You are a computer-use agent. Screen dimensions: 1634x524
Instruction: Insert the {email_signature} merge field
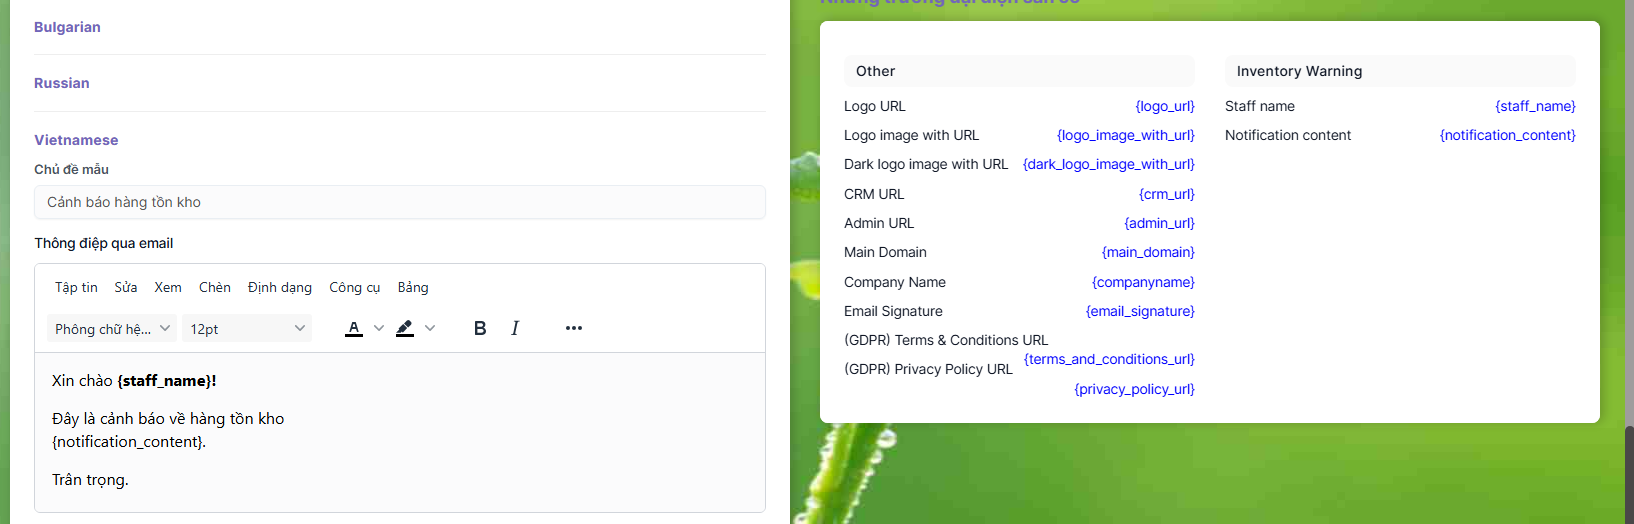coord(1140,311)
